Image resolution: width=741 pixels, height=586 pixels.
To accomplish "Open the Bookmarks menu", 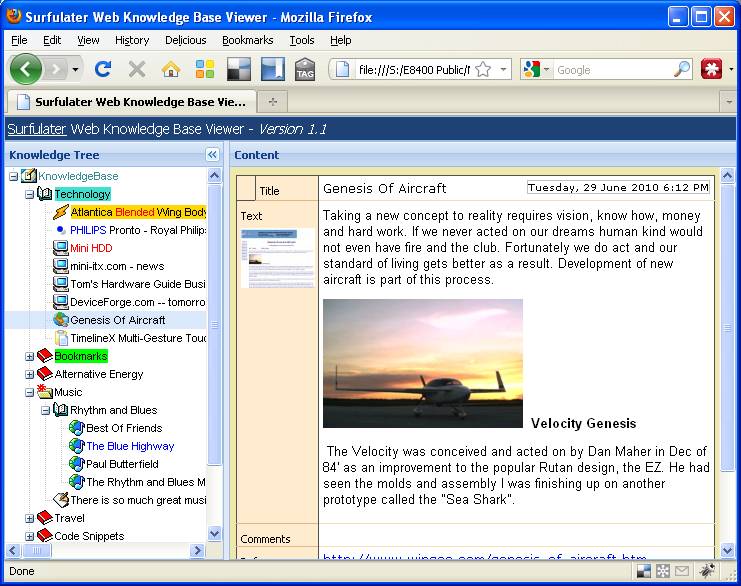I will (x=248, y=40).
